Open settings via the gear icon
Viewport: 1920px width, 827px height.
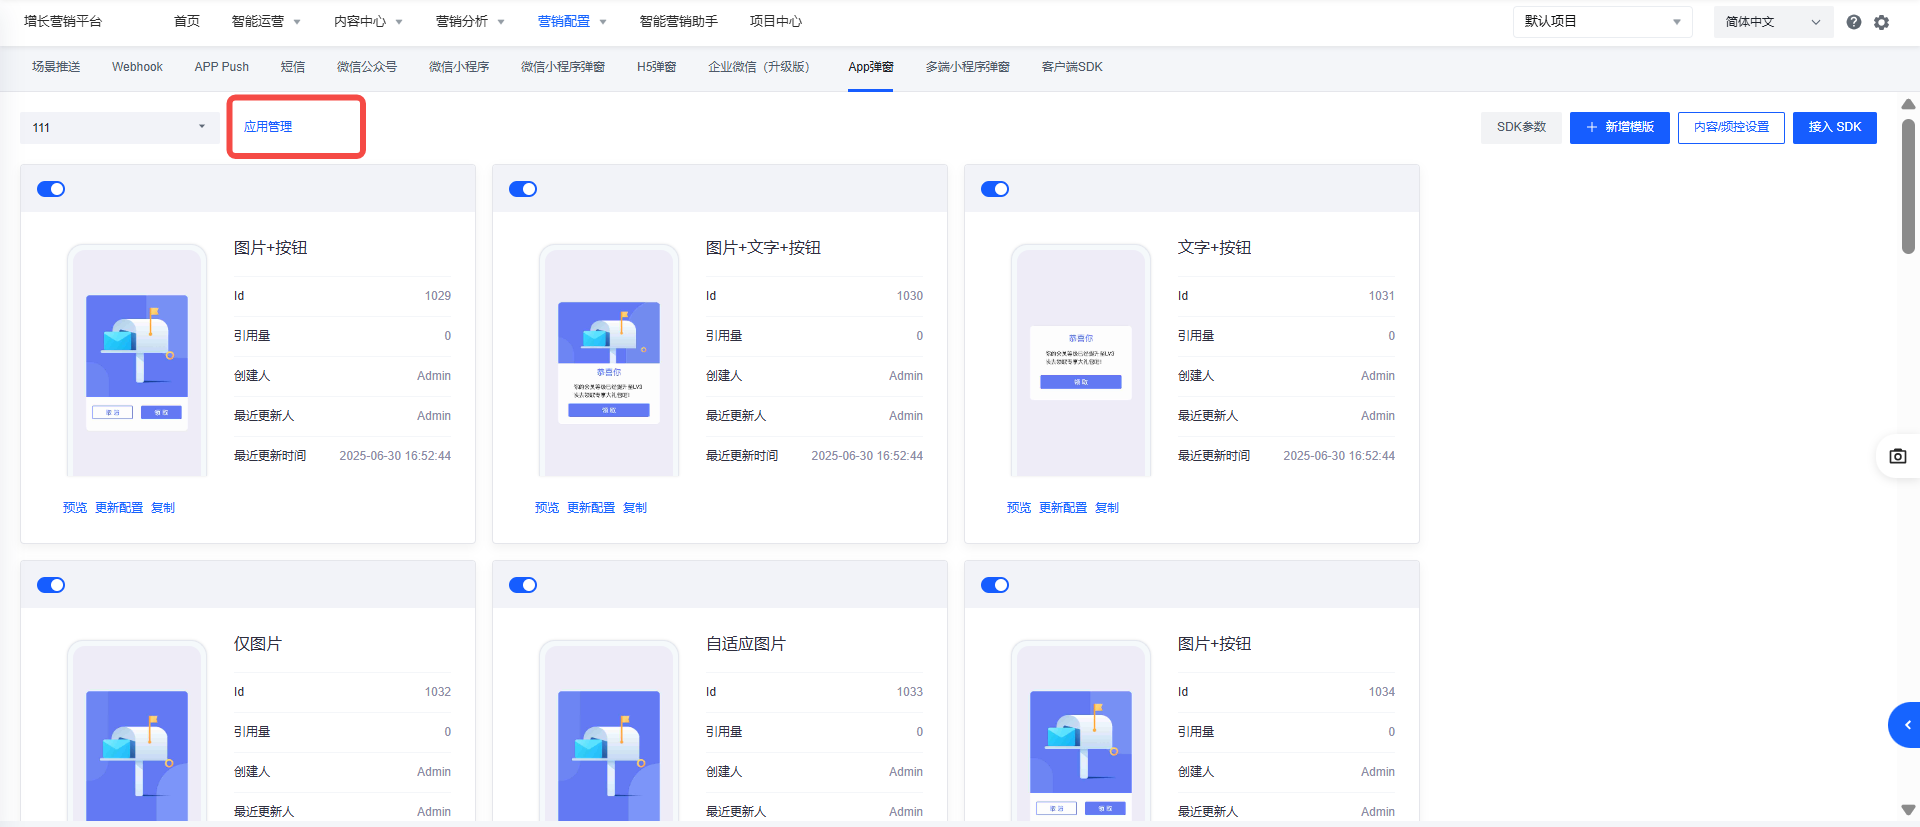[x=1881, y=22]
